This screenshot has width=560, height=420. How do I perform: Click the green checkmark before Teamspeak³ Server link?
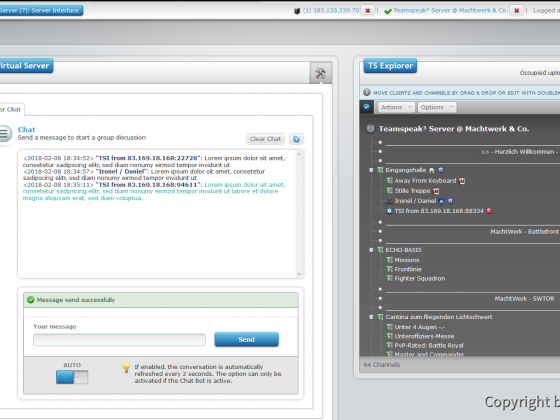coord(388,11)
